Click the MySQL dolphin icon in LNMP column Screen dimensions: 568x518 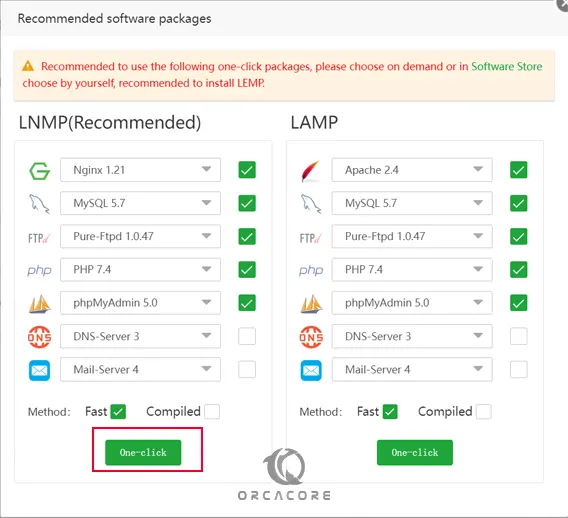pyautogui.click(x=39, y=204)
